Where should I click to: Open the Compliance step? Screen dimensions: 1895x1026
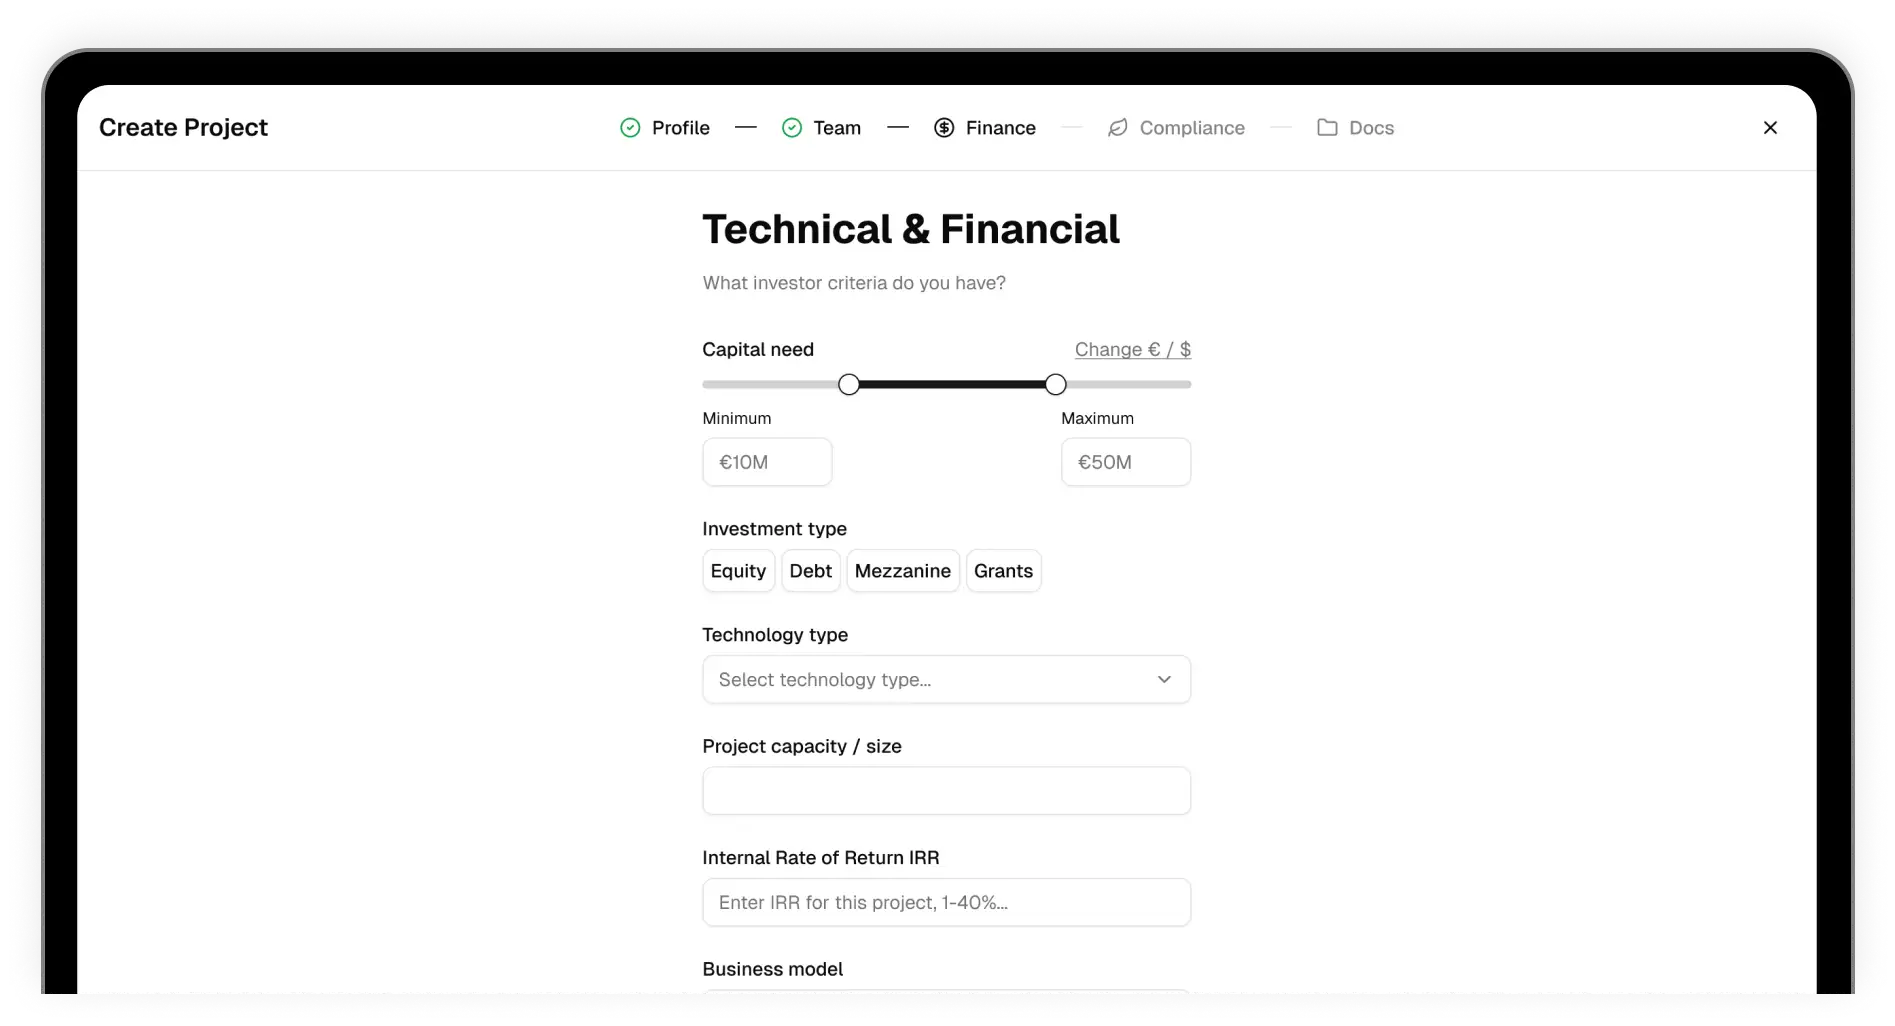pyautogui.click(x=1176, y=128)
